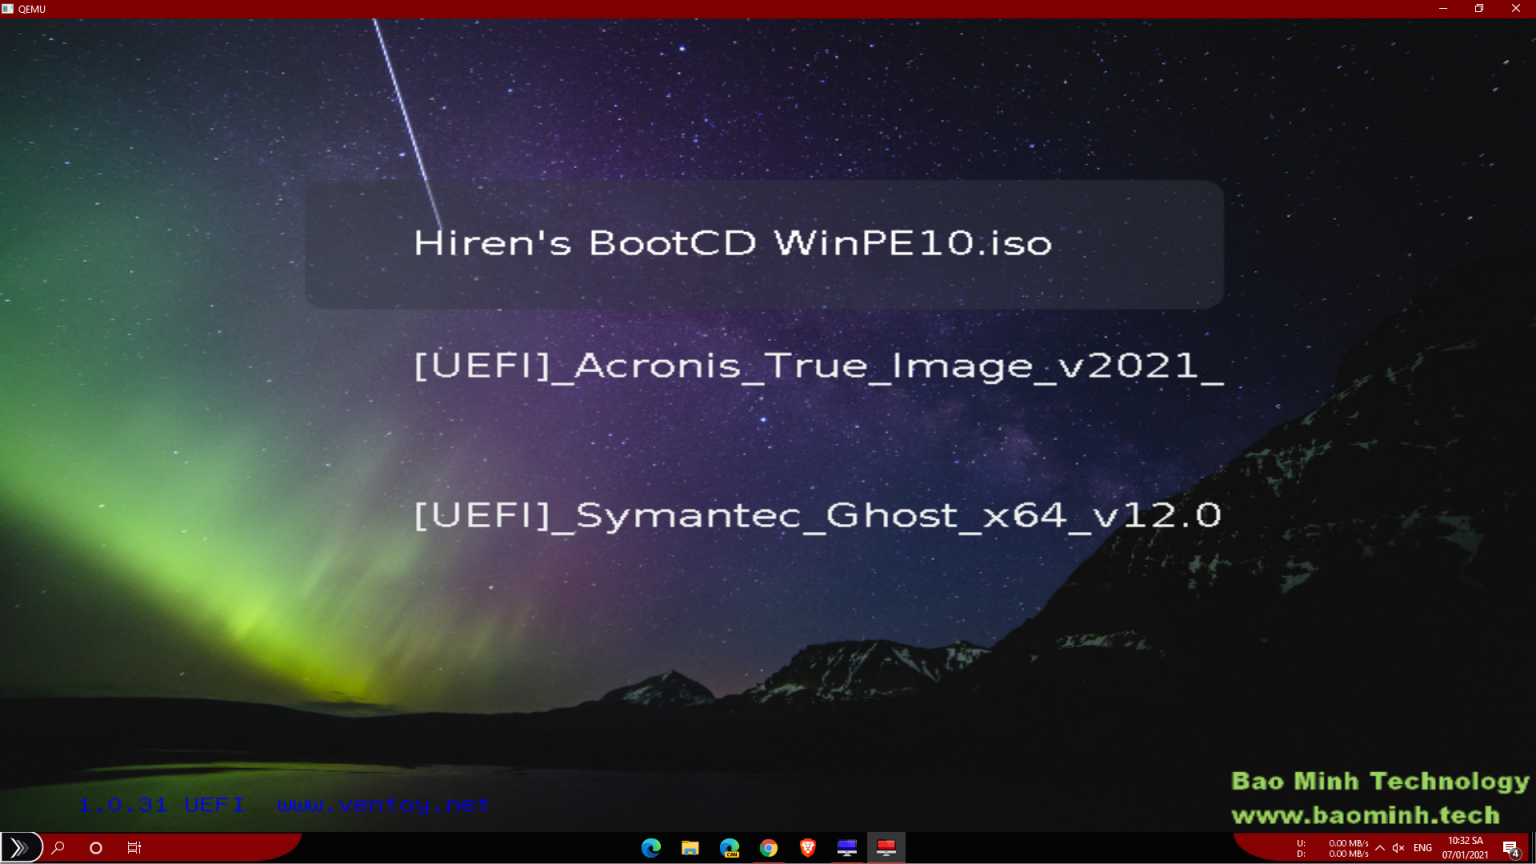This screenshot has height=864, width=1536.
Task: Click the muted volume tray icon
Action: pyautogui.click(x=1398, y=848)
